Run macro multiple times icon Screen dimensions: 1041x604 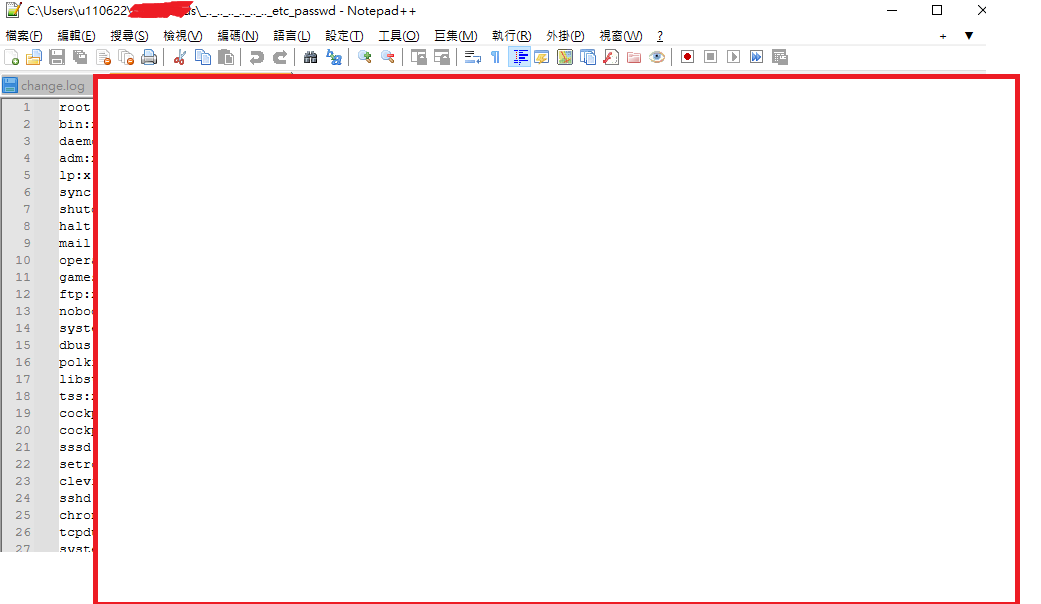coord(756,57)
